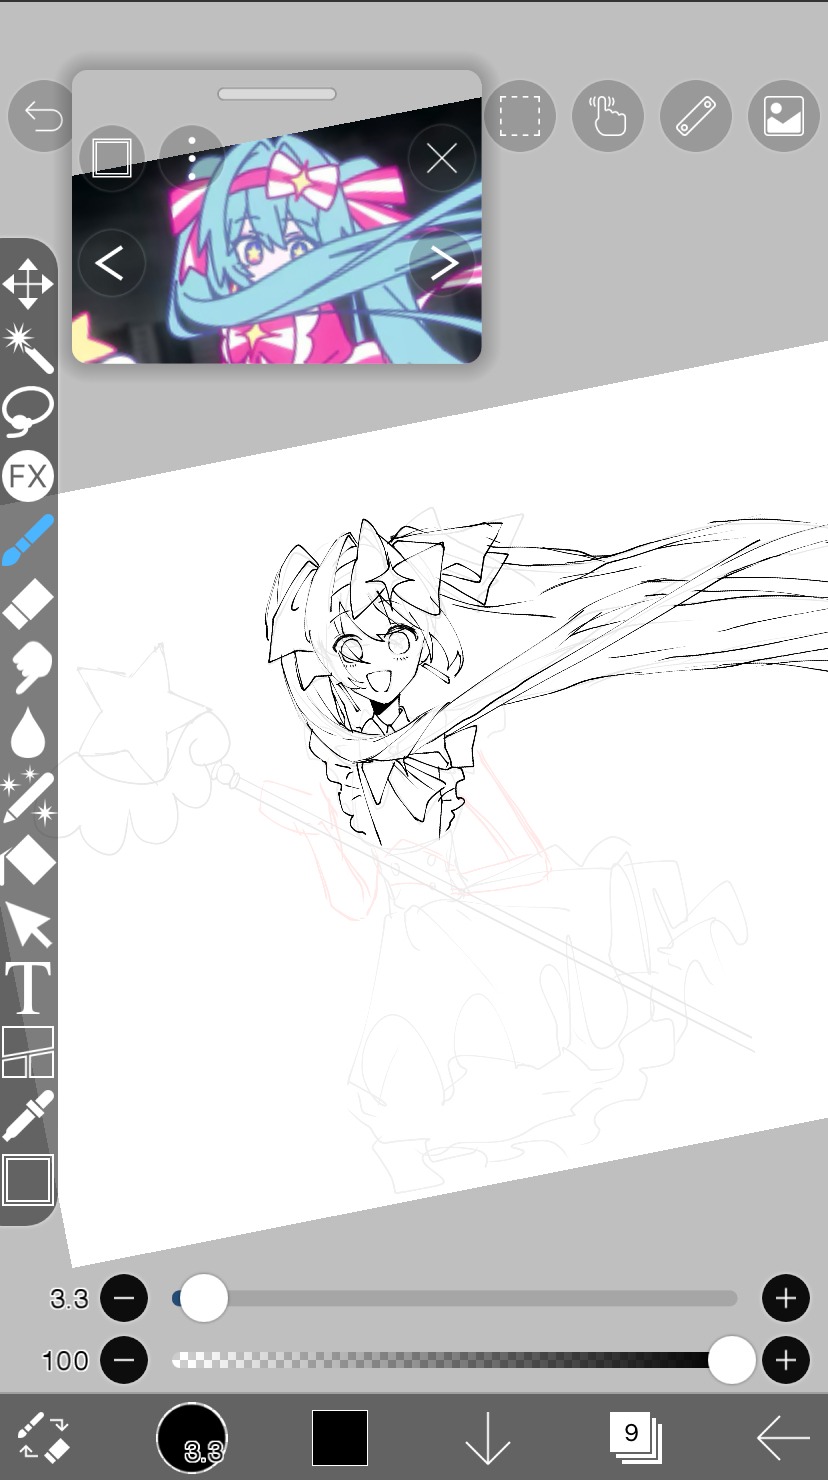Increase opacity with plus button

pos(786,1361)
